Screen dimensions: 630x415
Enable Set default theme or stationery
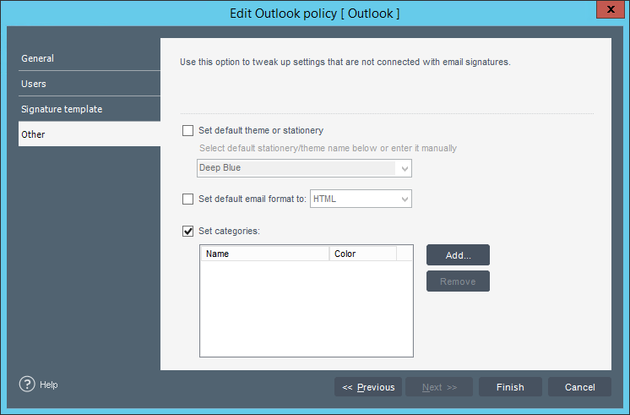(x=188, y=131)
